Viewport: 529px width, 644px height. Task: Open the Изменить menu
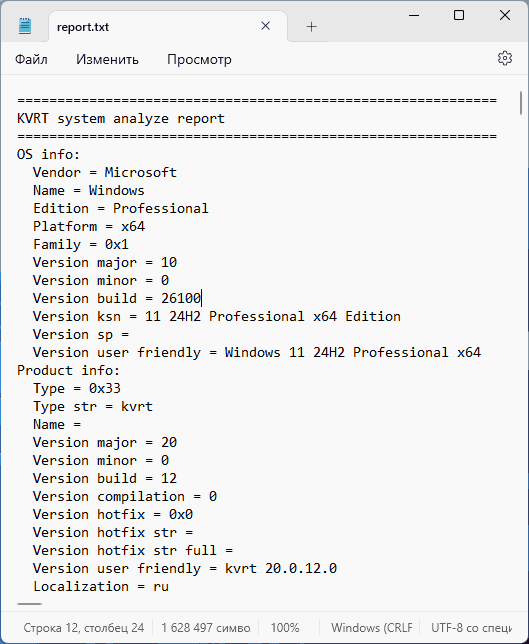coord(107,60)
